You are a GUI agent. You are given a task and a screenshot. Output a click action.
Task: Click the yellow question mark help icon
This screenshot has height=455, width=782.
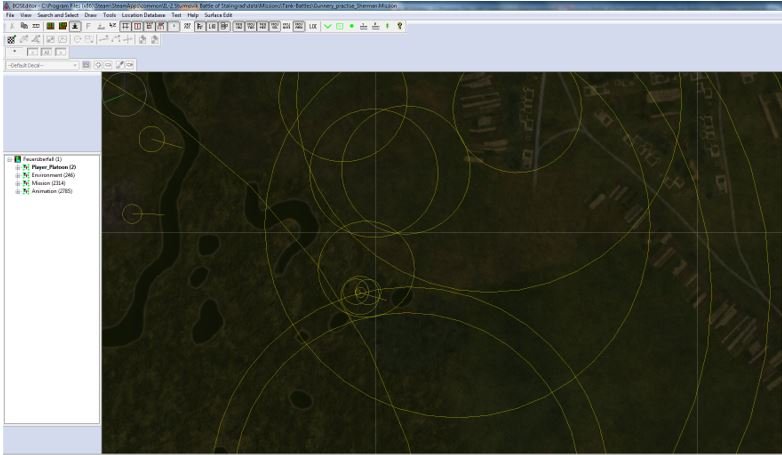click(x=400, y=27)
